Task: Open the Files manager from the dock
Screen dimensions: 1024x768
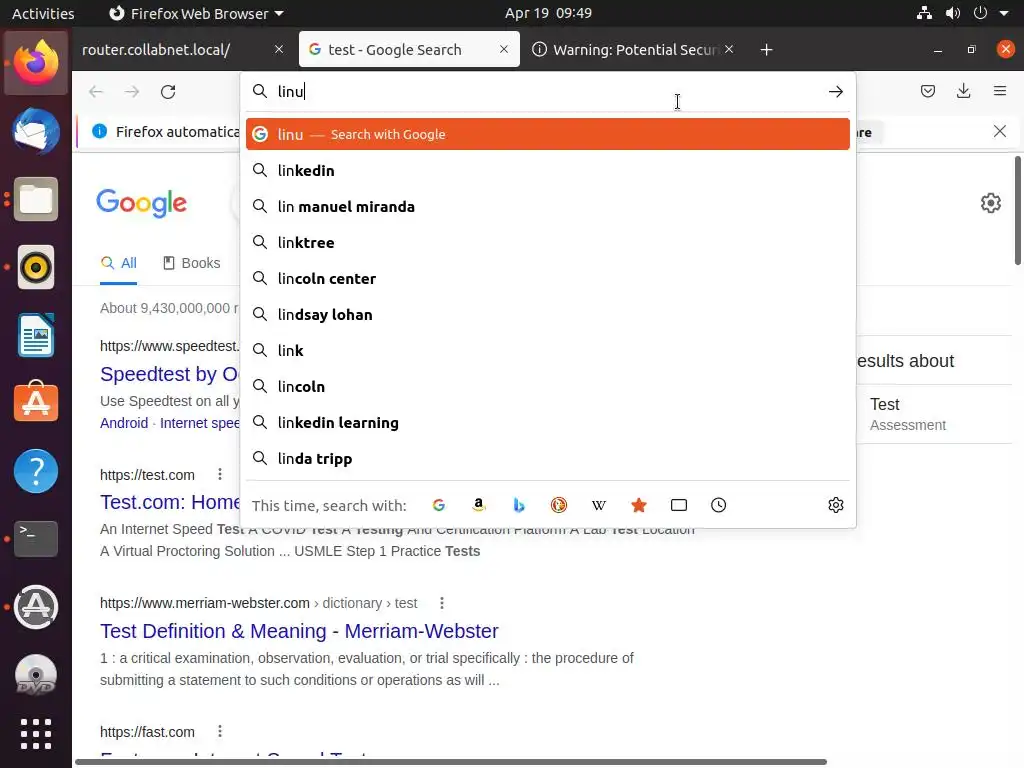Action: [36, 199]
